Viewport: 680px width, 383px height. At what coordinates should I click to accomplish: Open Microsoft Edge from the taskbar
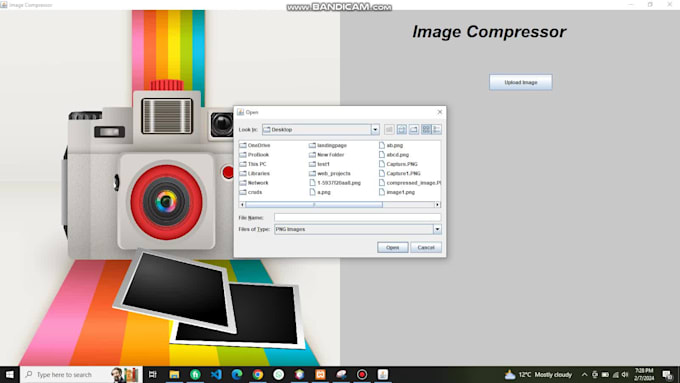pyautogui.click(x=237, y=374)
